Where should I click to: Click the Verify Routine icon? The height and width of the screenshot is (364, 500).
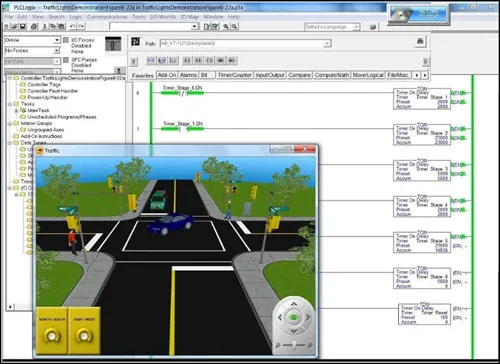tap(207, 26)
